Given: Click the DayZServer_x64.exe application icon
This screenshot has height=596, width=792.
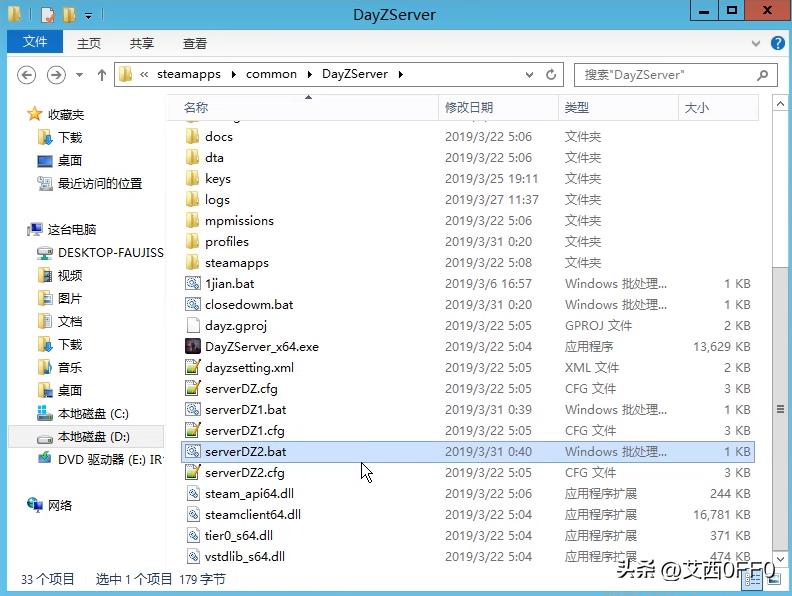Looking at the screenshot, I should [192, 346].
